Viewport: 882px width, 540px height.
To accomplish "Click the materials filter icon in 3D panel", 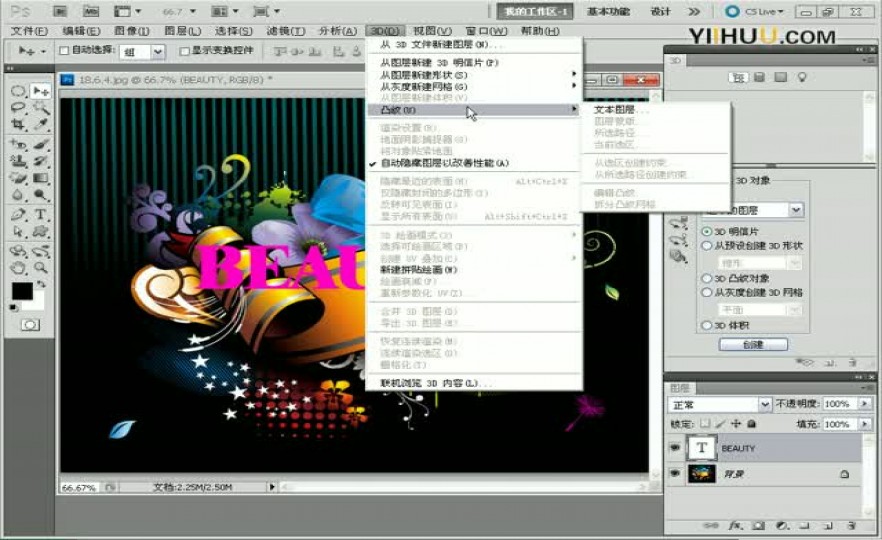I will 780,77.
